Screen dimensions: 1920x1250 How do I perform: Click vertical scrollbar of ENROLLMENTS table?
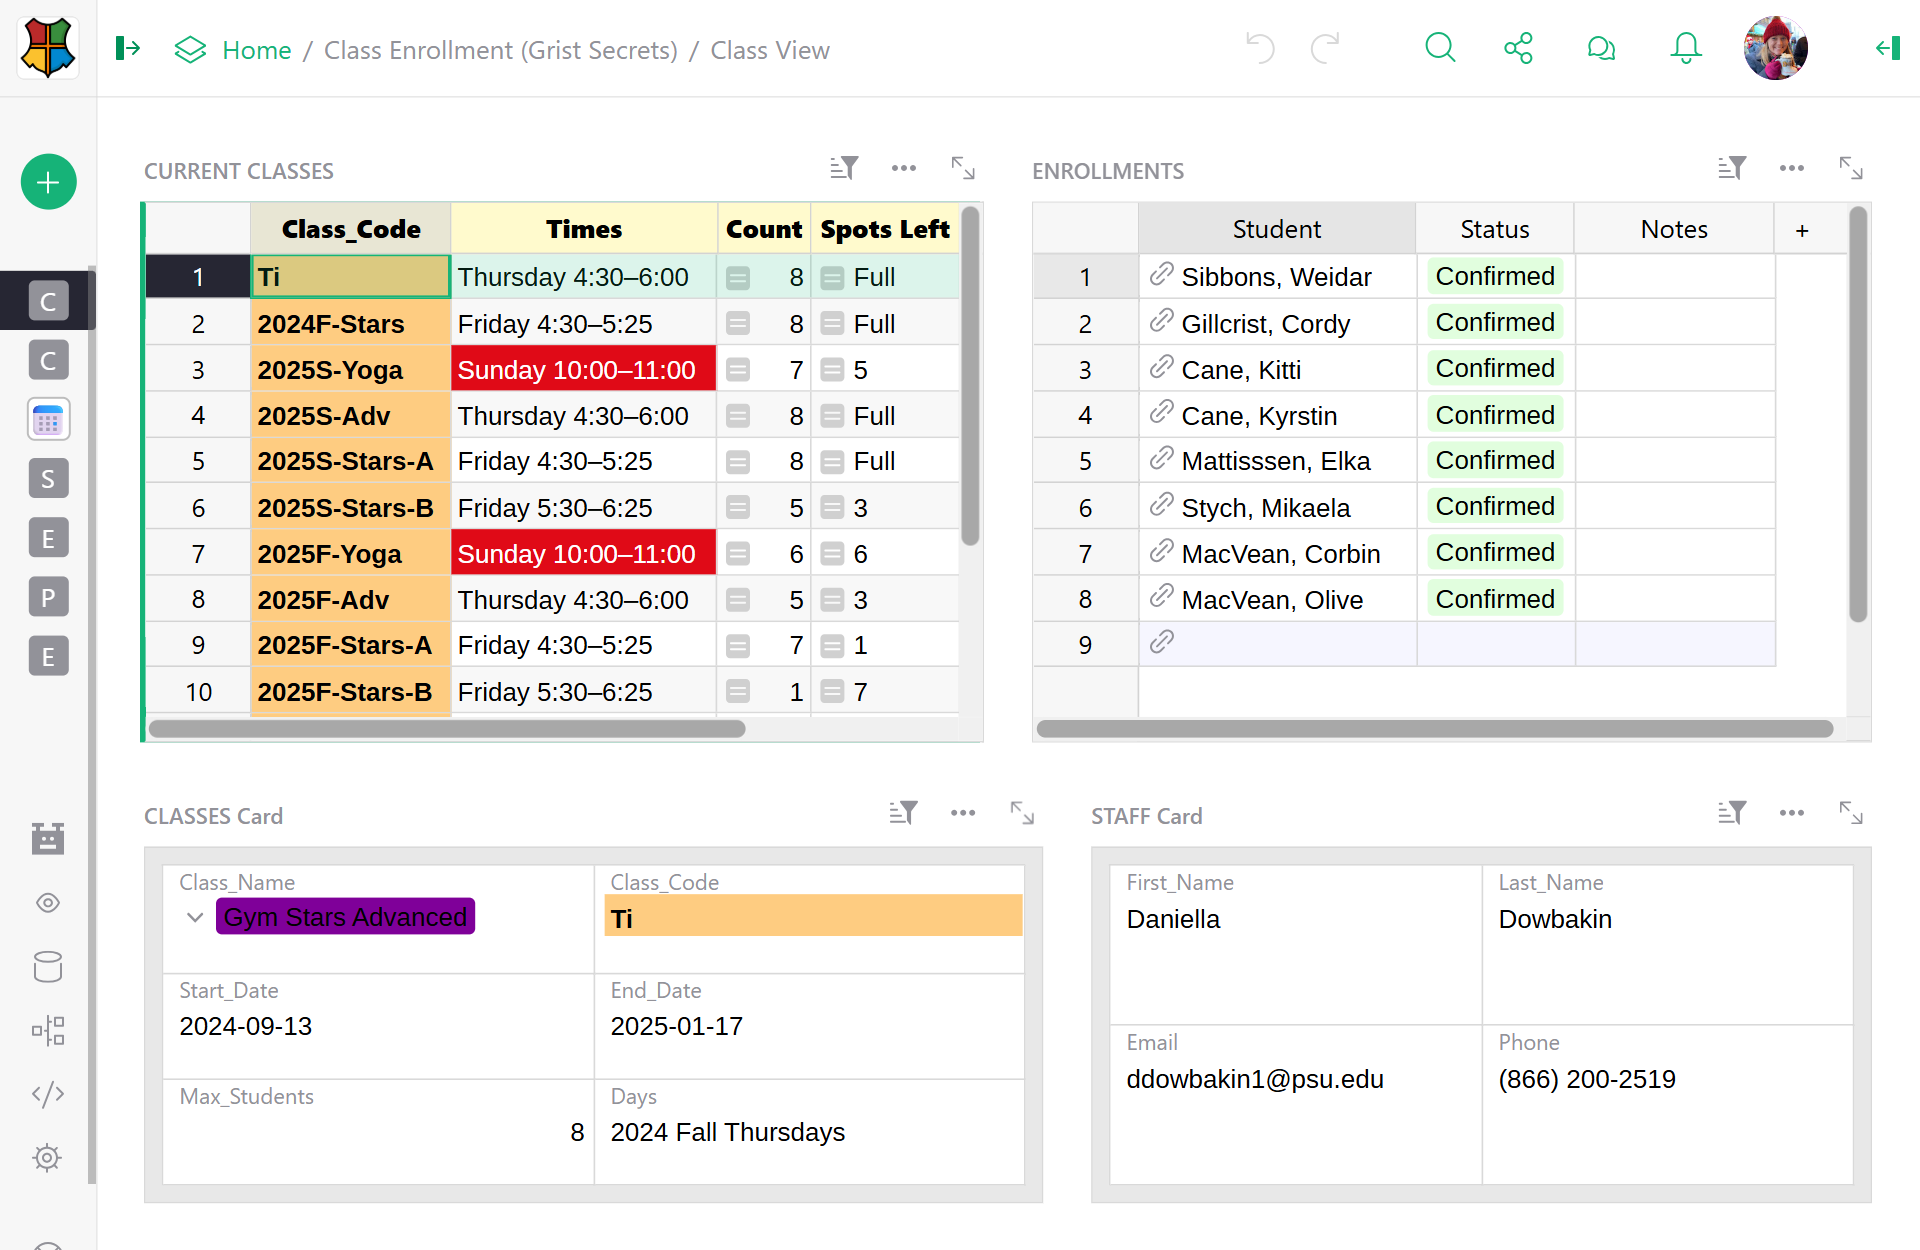point(1858,414)
